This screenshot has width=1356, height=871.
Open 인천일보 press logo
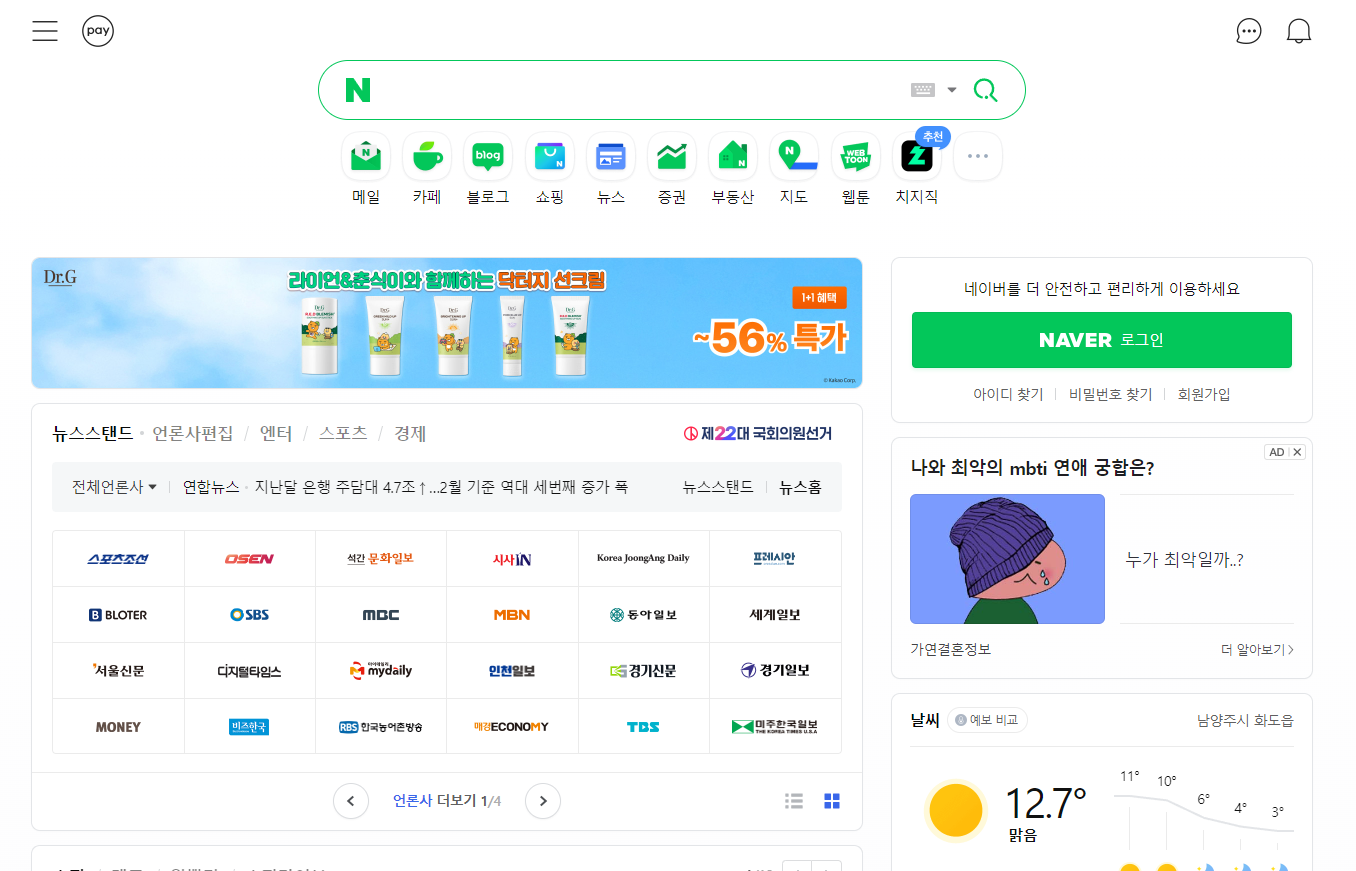[x=512, y=670]
